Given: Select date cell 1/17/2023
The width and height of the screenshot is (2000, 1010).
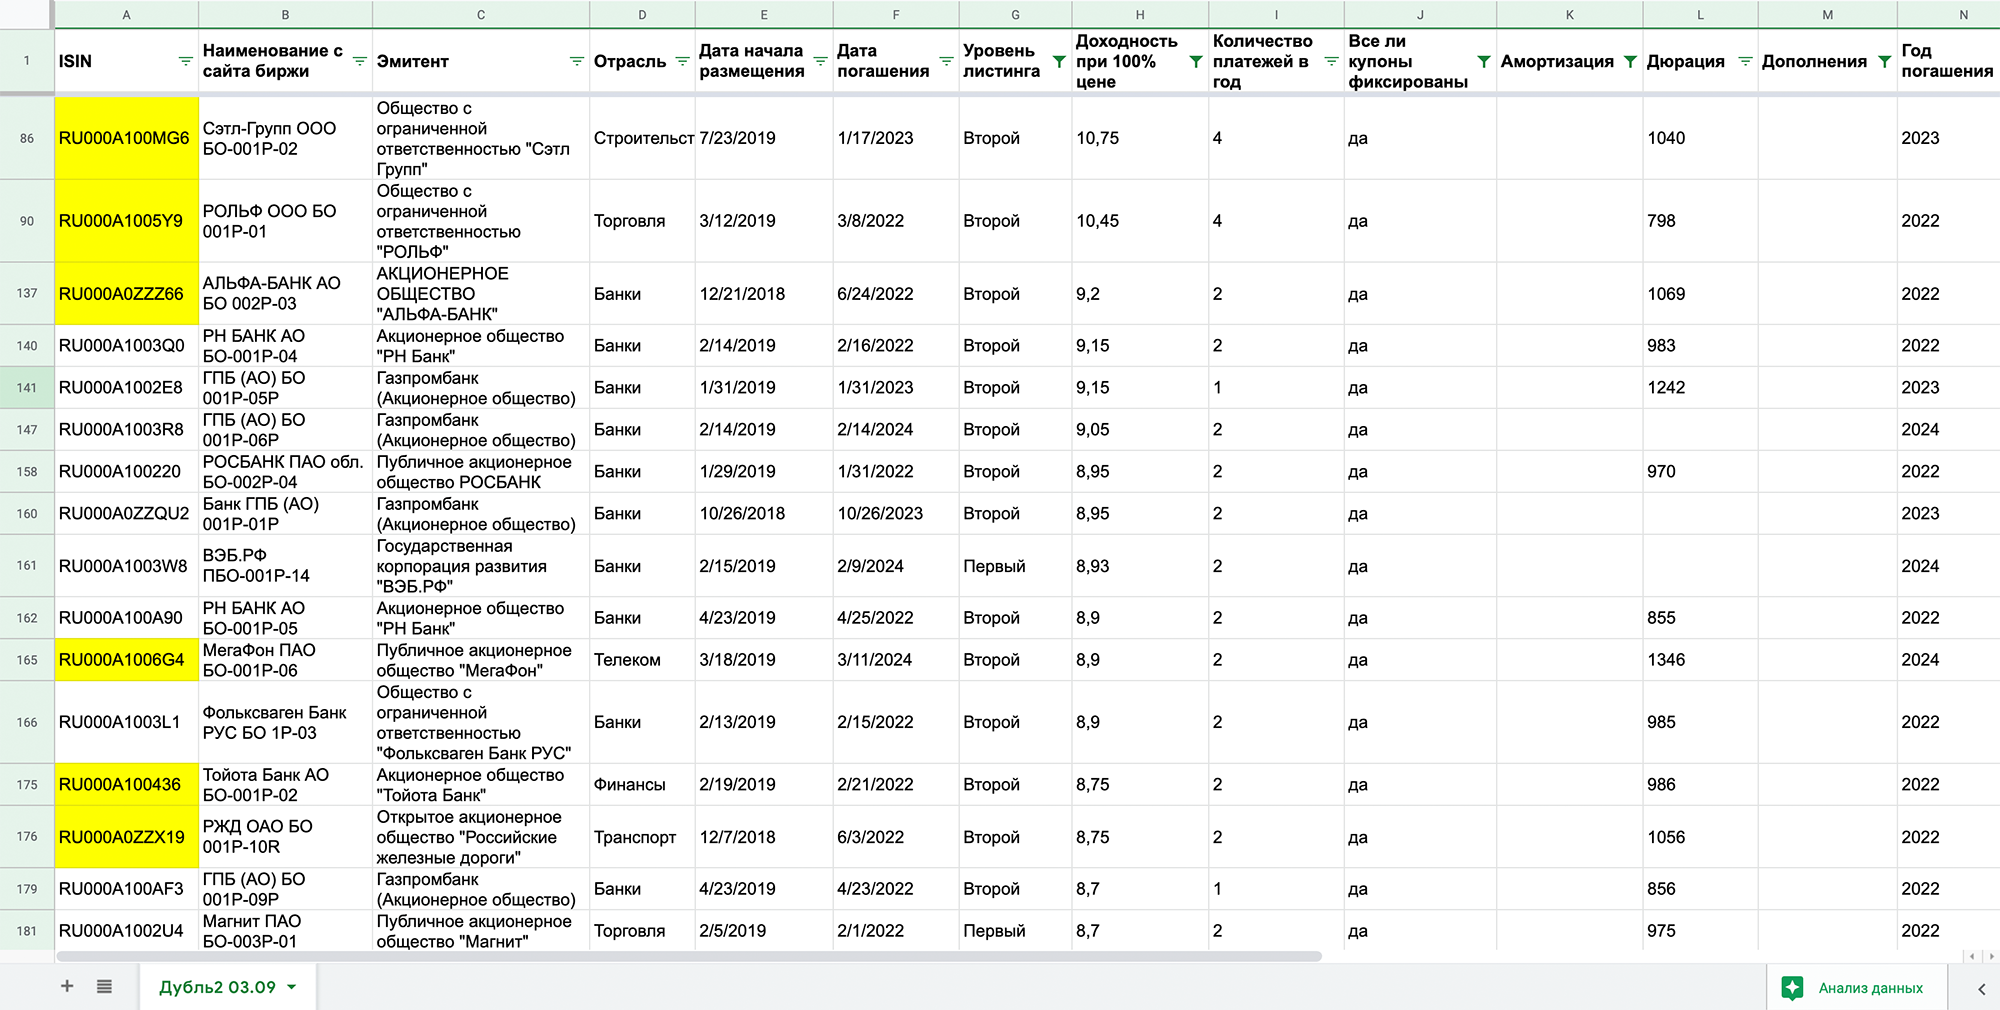Looking at the screenshot, I should [x=896, y=138].
